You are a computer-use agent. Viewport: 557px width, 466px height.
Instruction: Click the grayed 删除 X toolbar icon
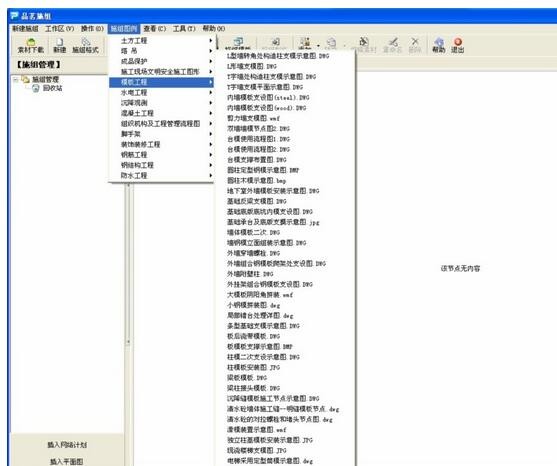415,45
